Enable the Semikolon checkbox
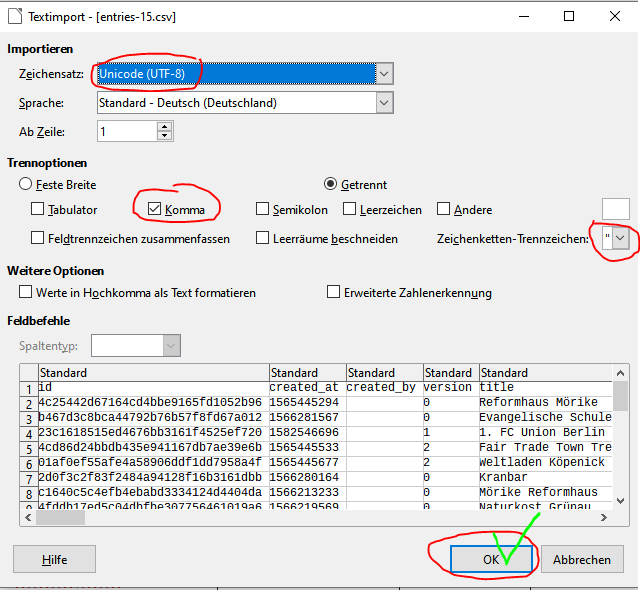The image size is (640, 590). [262, 209]
